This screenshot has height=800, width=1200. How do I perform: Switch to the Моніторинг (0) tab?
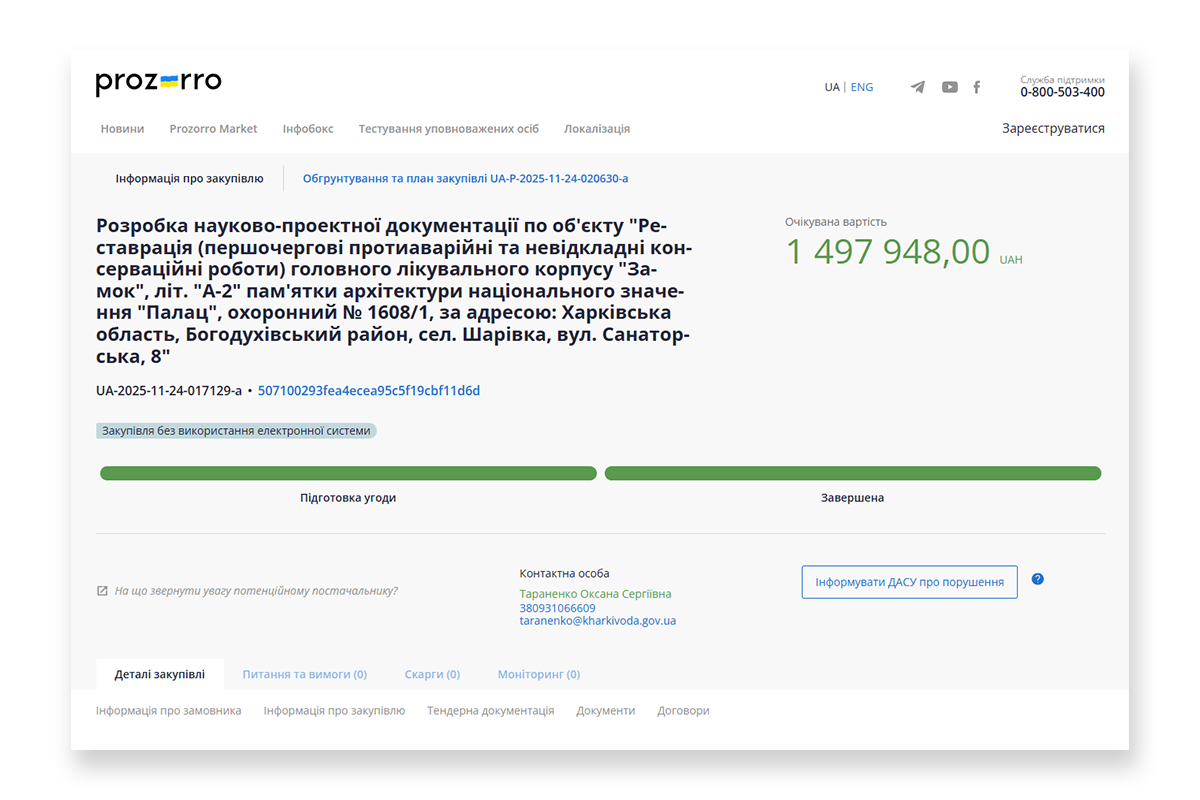pos(539,674)
